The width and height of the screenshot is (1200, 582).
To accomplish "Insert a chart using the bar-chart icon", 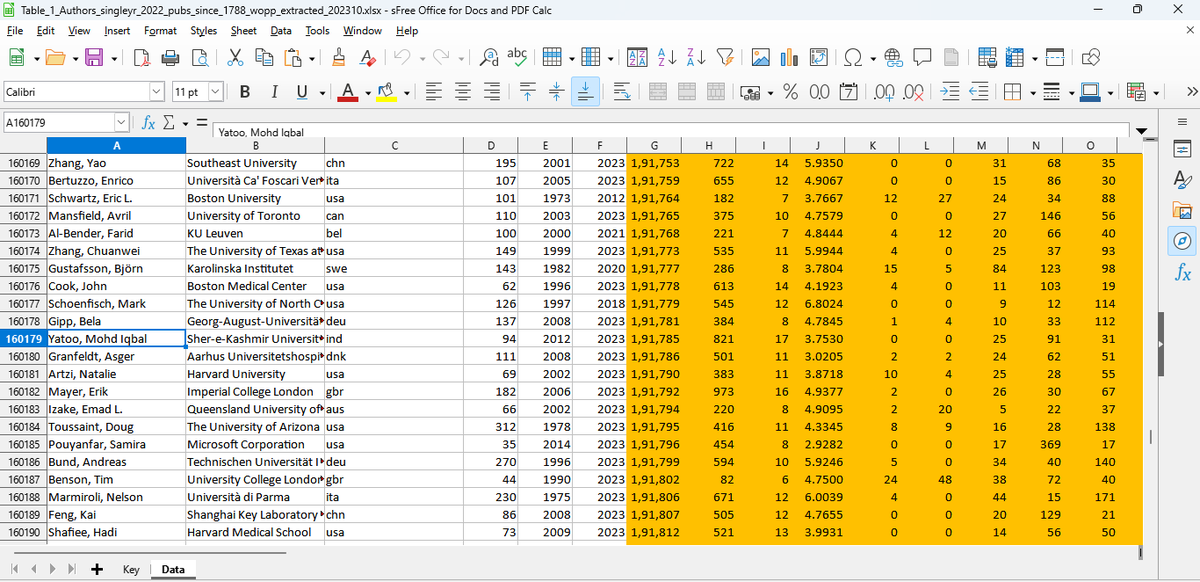I will tap(789, 59).
